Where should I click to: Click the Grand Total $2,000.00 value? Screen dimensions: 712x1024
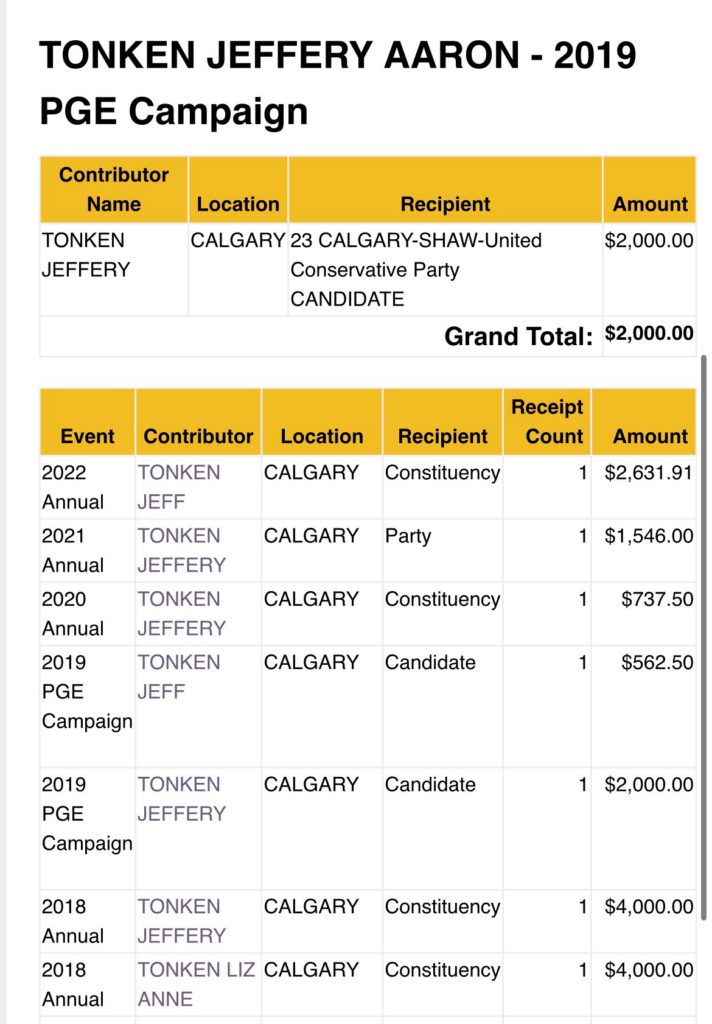649,334
